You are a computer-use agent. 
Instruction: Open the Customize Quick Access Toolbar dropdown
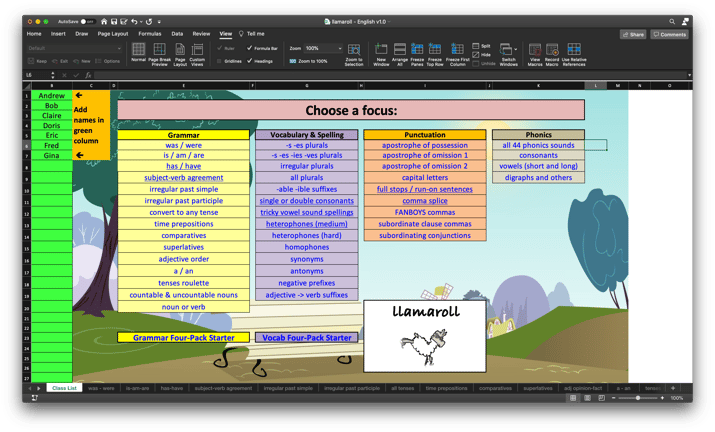pyautogui.click(x=159, y=21)
